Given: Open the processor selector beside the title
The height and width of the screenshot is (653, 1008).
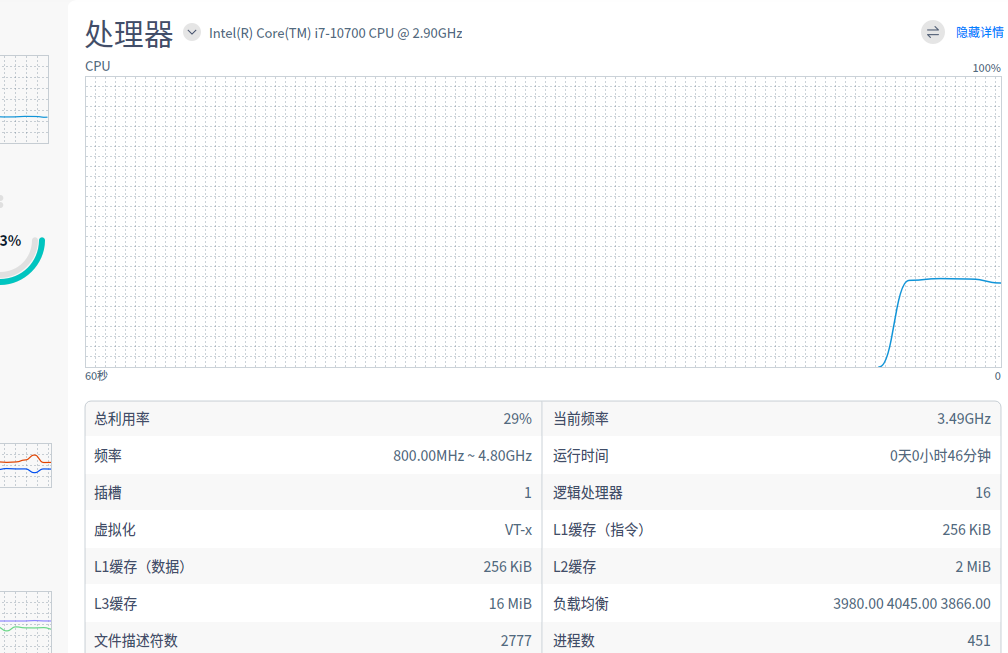Looking at the screenshot, I should coord(190,33).
